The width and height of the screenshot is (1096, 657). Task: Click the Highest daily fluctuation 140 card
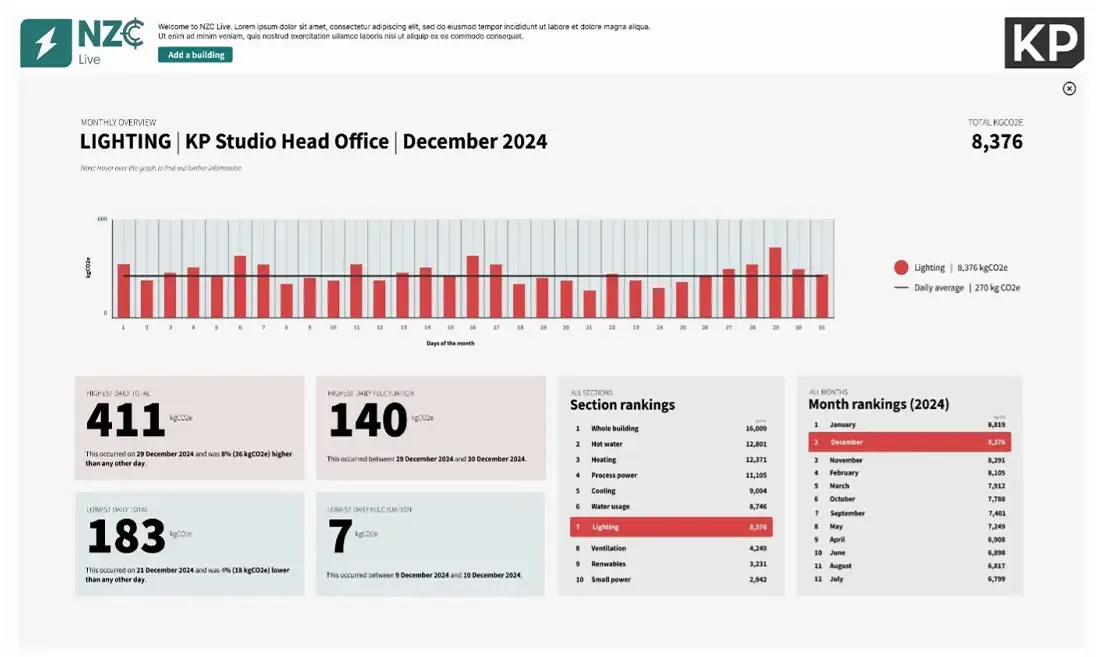(430, 428)
